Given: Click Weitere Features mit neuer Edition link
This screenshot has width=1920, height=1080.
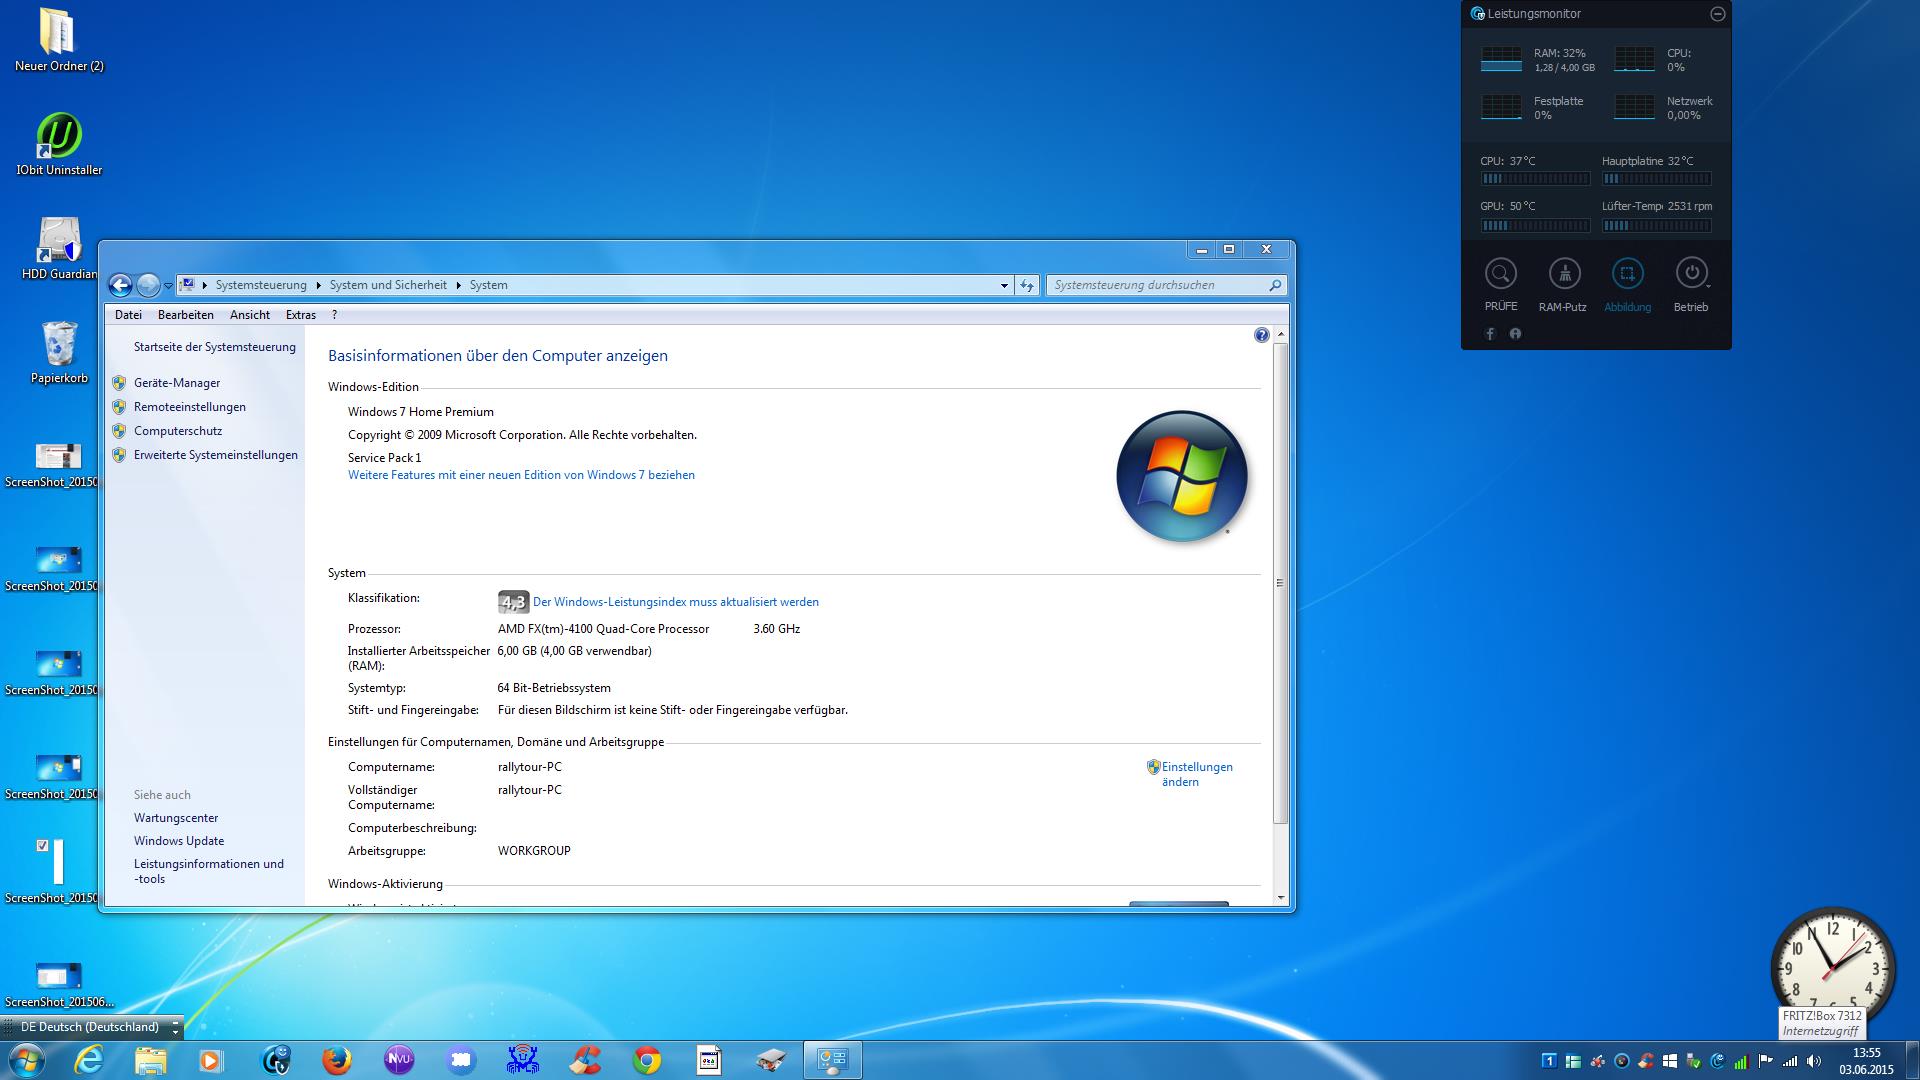Looking at the screenshot, I should 521,475.
